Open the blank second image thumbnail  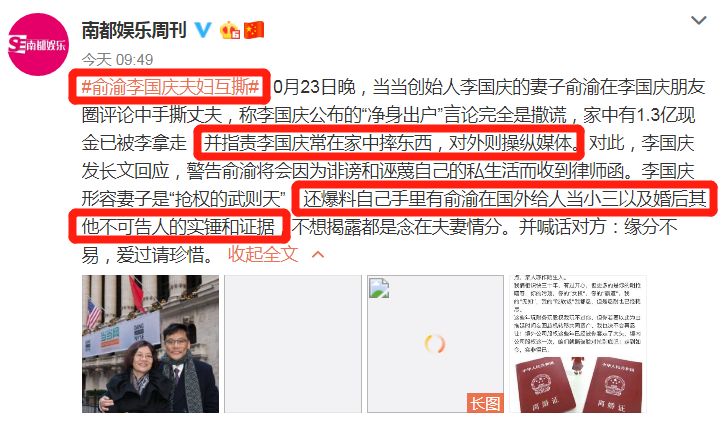click(293, 343)
